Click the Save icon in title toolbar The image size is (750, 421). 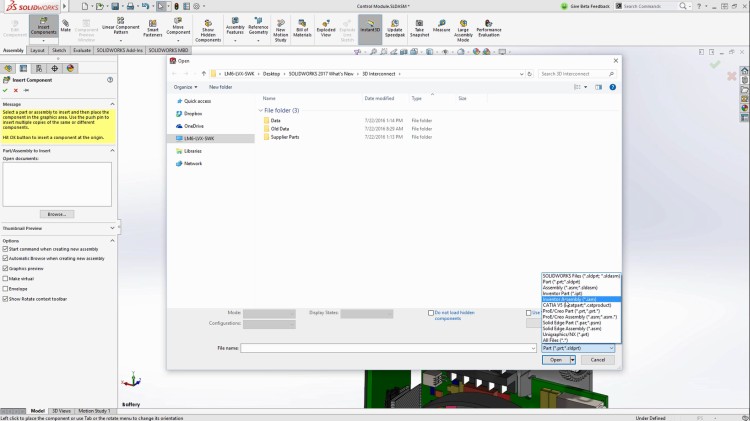click(x=115, y=6)
